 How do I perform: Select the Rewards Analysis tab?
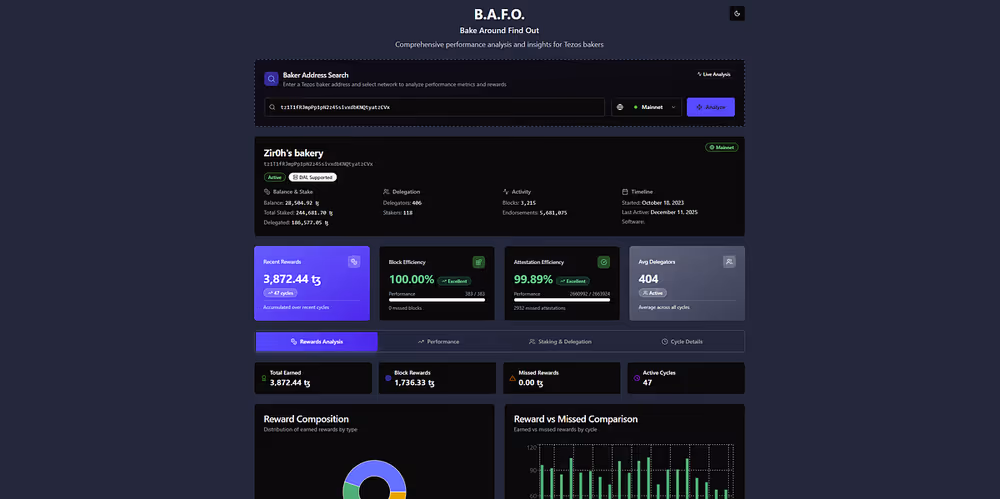click(316, 342)
